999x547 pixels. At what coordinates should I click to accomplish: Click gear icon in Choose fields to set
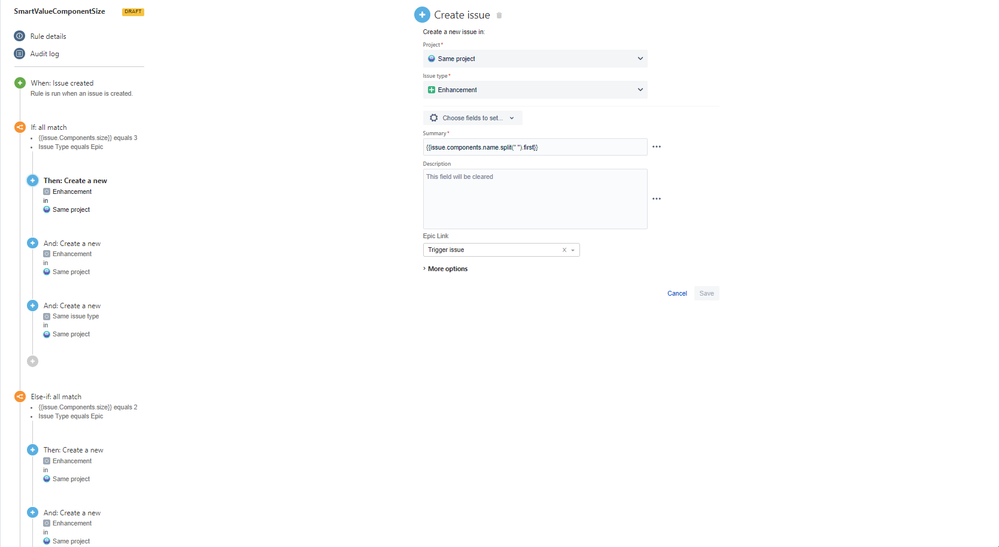[x=434, y=118]
